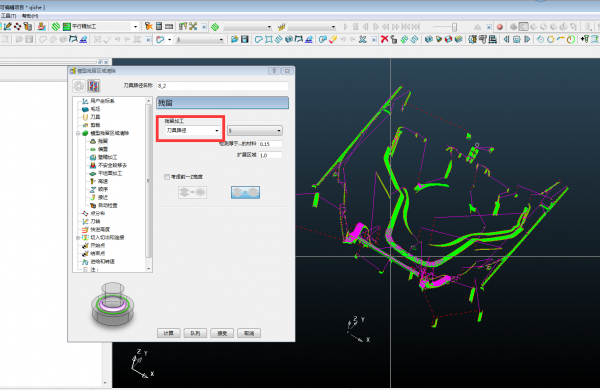
Task: Click the red X delete icon
Action: 384,39
